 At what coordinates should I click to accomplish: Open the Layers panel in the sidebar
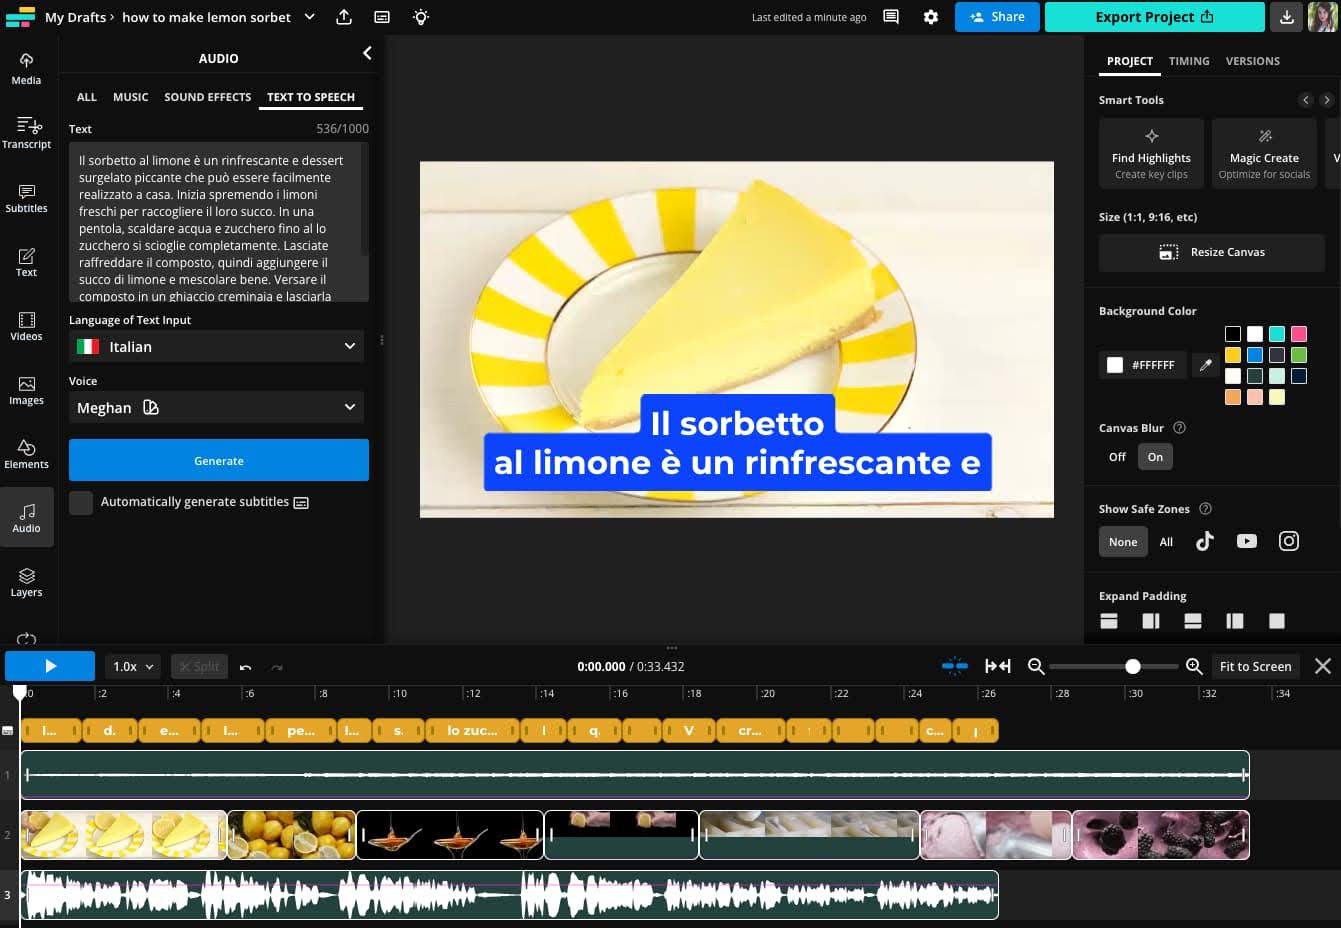(x=26, y=581)
